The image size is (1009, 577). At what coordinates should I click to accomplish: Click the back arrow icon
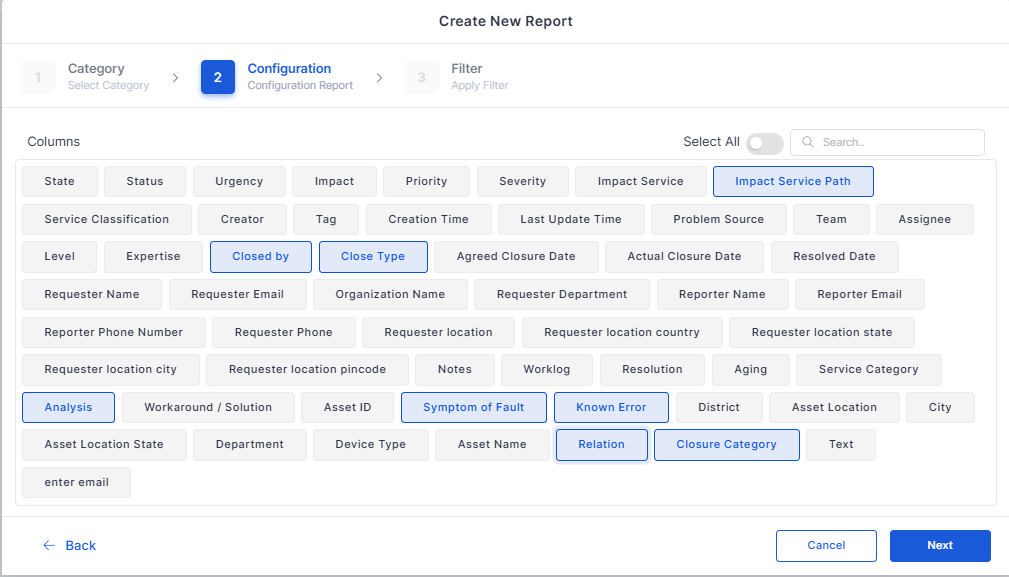(49, 545)
